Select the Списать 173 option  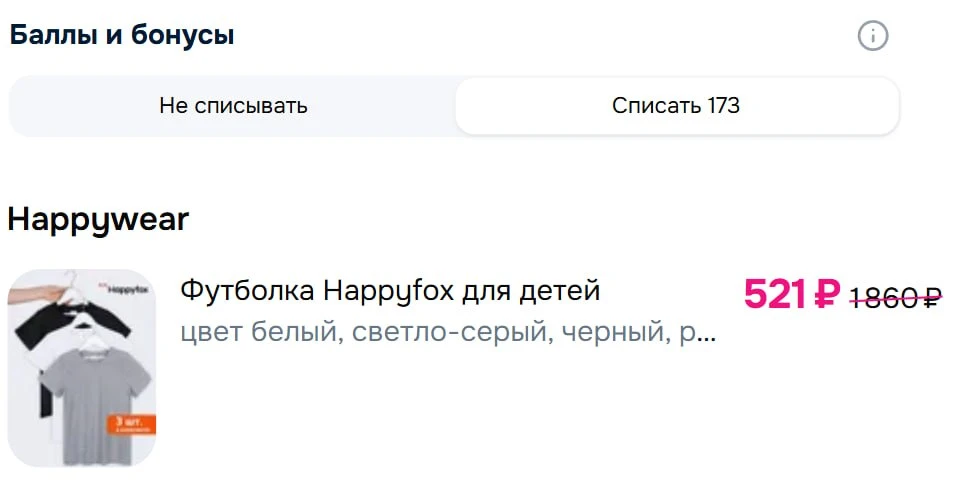click(676, 106)
